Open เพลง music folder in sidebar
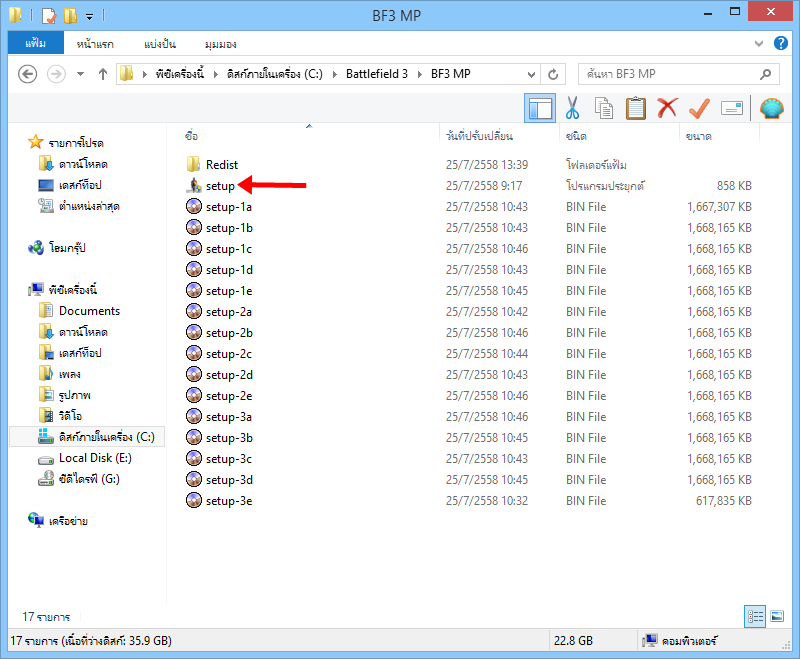 (x=70, y=374)
